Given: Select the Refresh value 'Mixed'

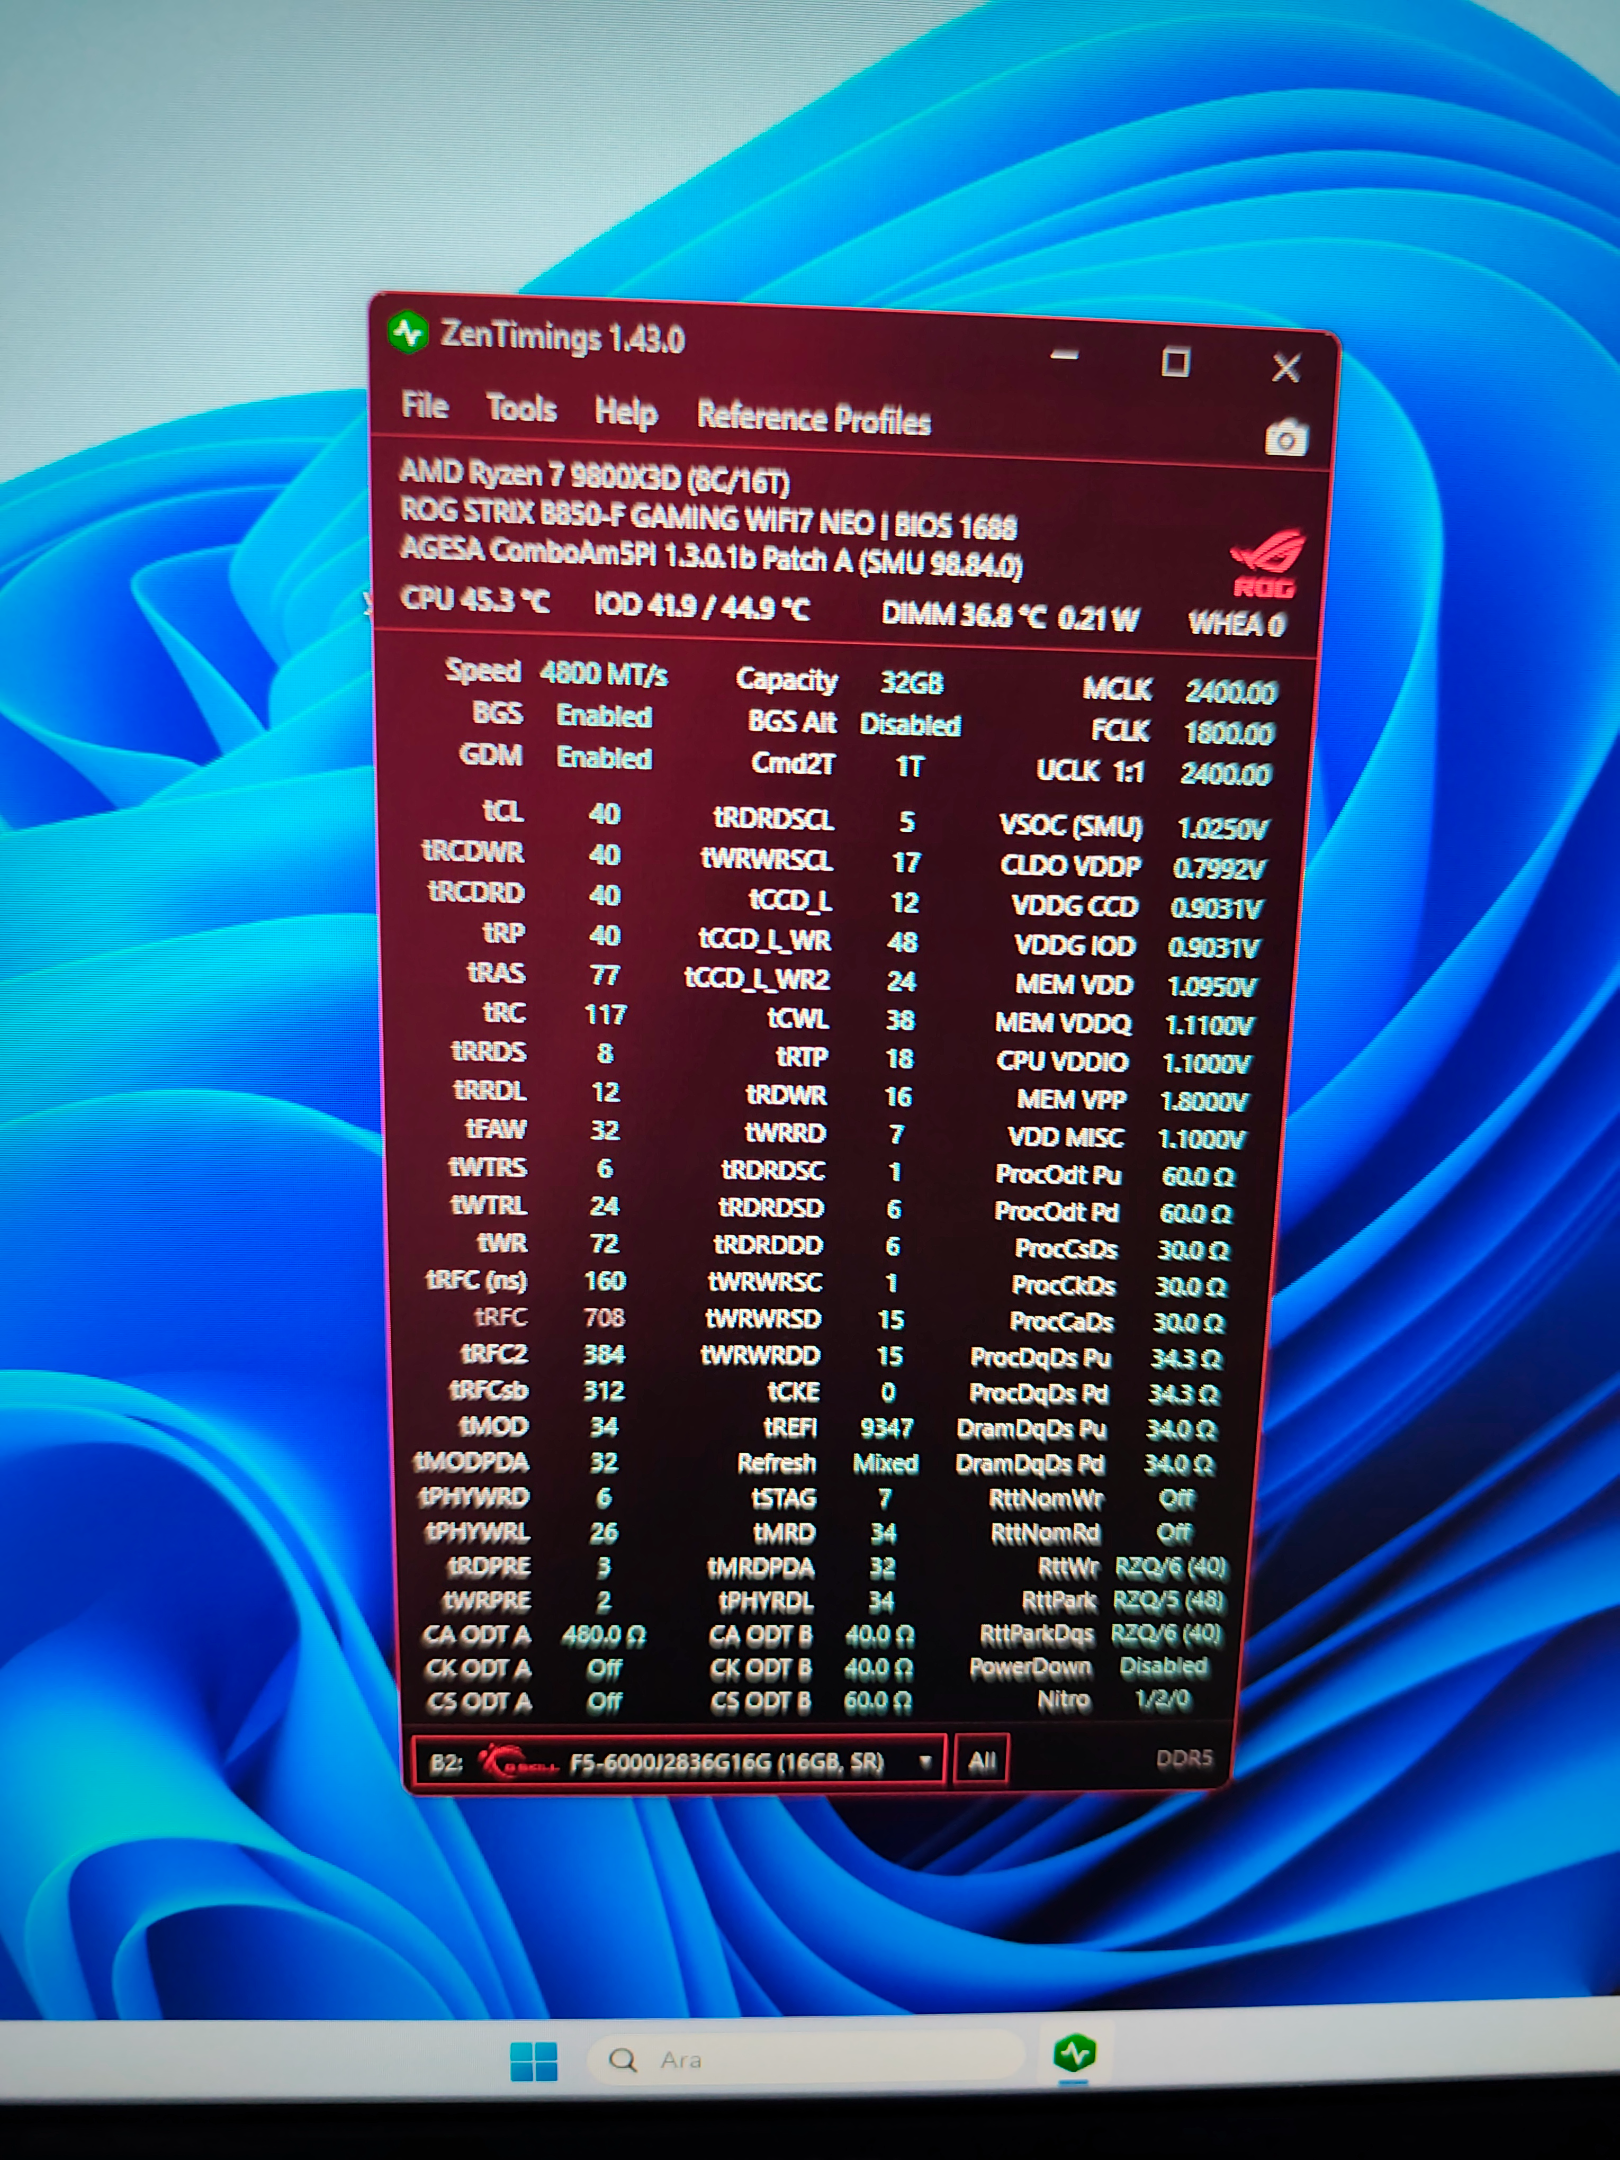Looking at the screenshot, I should pyautogui.click(x=885, y=1464).
